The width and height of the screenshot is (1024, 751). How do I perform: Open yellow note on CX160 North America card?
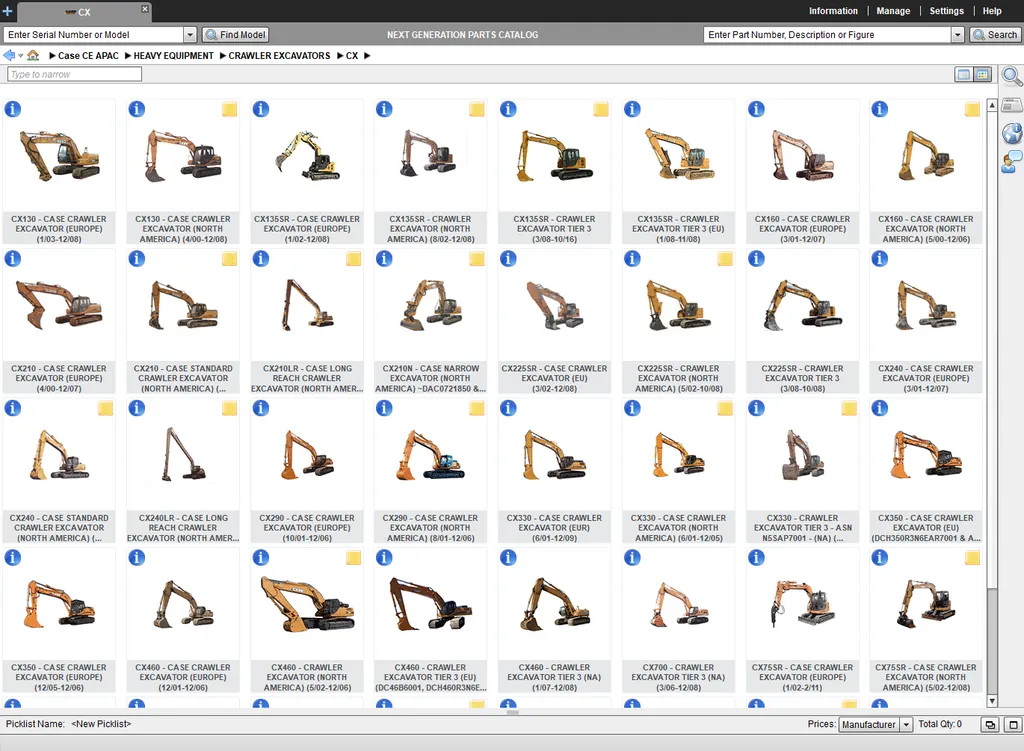(972, 109)
